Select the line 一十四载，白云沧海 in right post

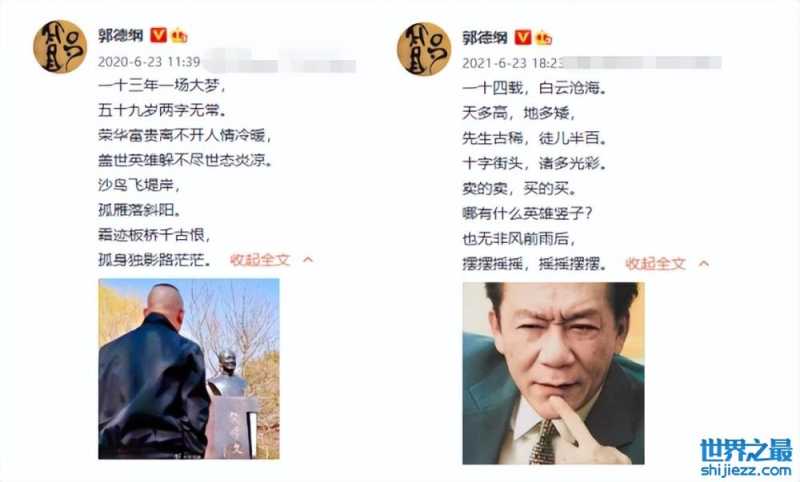tap(535, 88)
